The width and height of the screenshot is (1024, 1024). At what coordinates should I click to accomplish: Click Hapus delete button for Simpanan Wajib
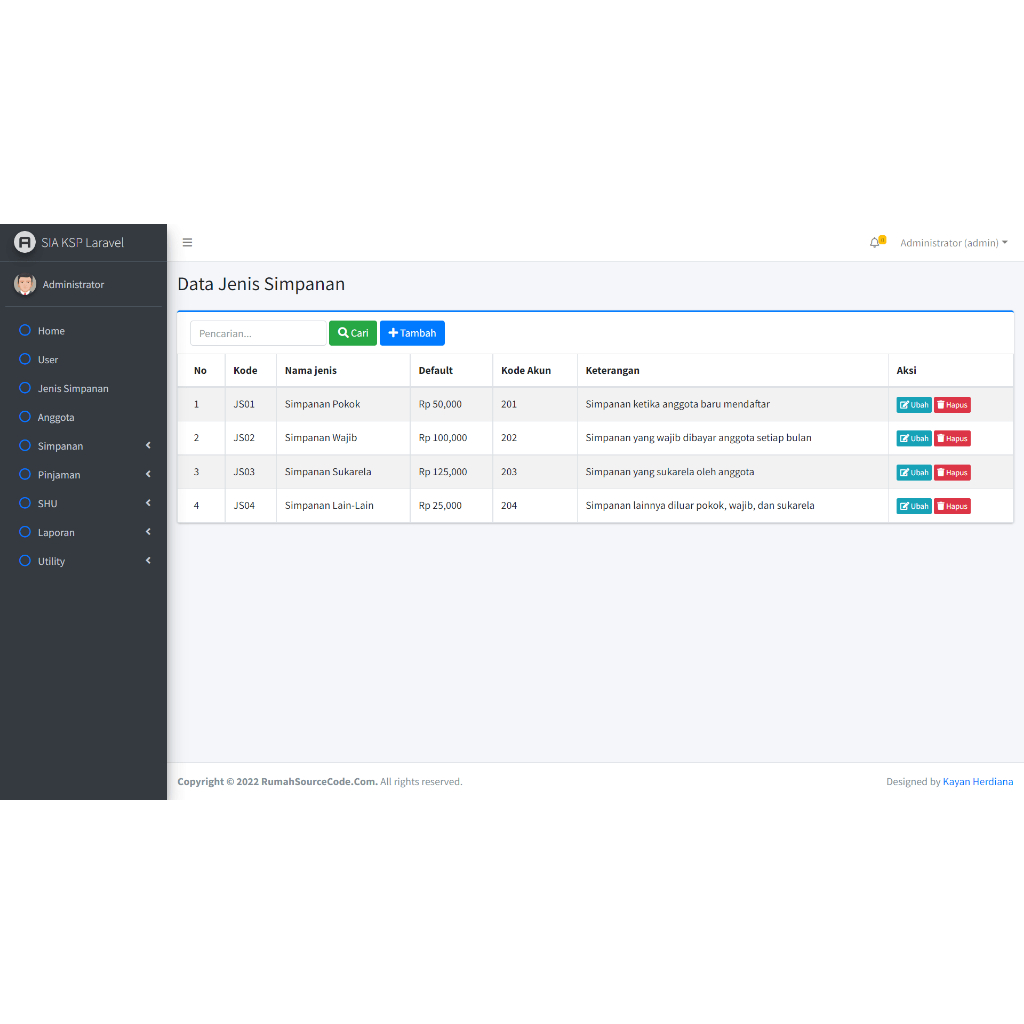952,438
